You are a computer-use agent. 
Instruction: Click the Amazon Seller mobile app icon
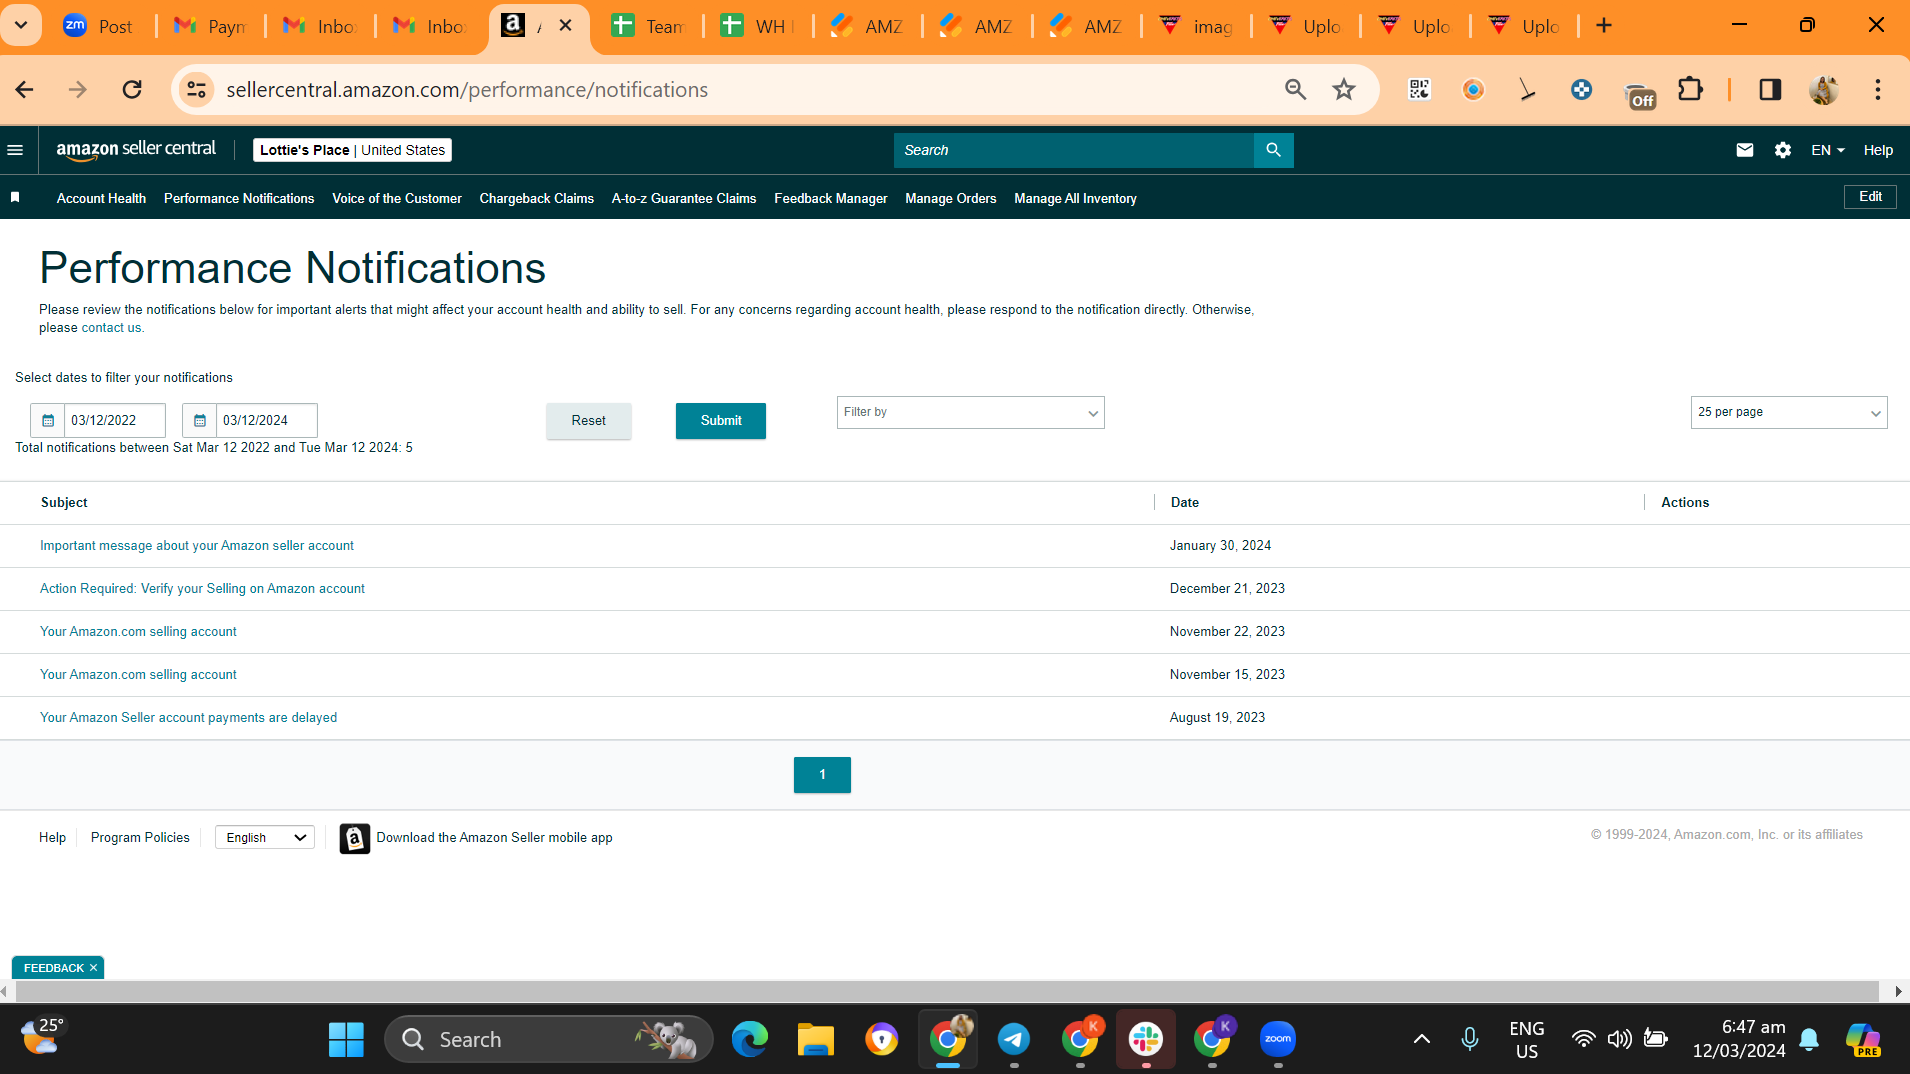355,838
